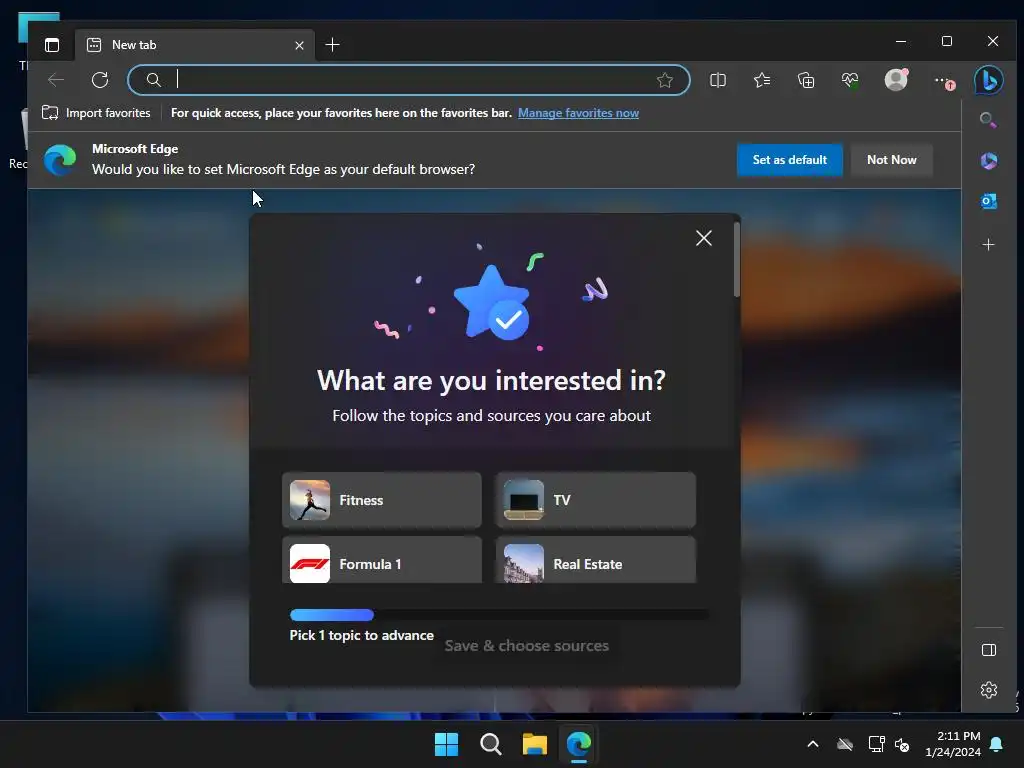This screenshot has height=768, width=1024.
Task: Close the interests dialog
Action: [703, 238]
